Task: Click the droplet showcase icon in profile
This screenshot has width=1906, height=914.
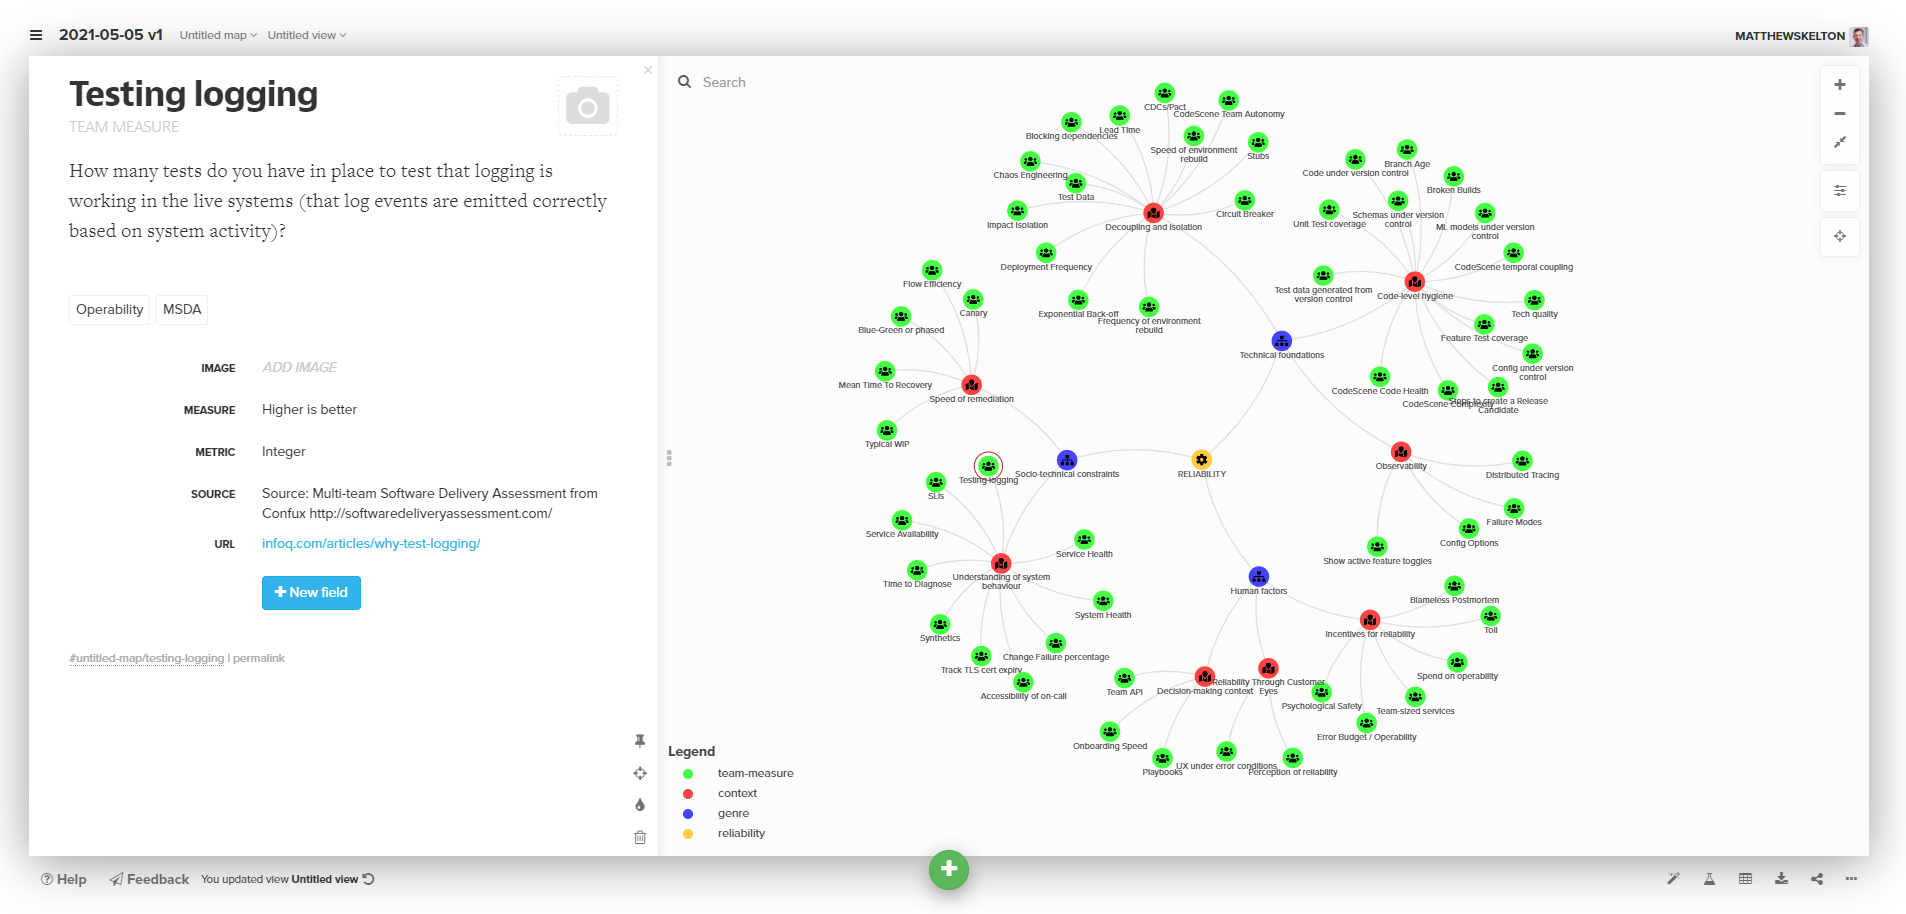Action: click(640, 805)
